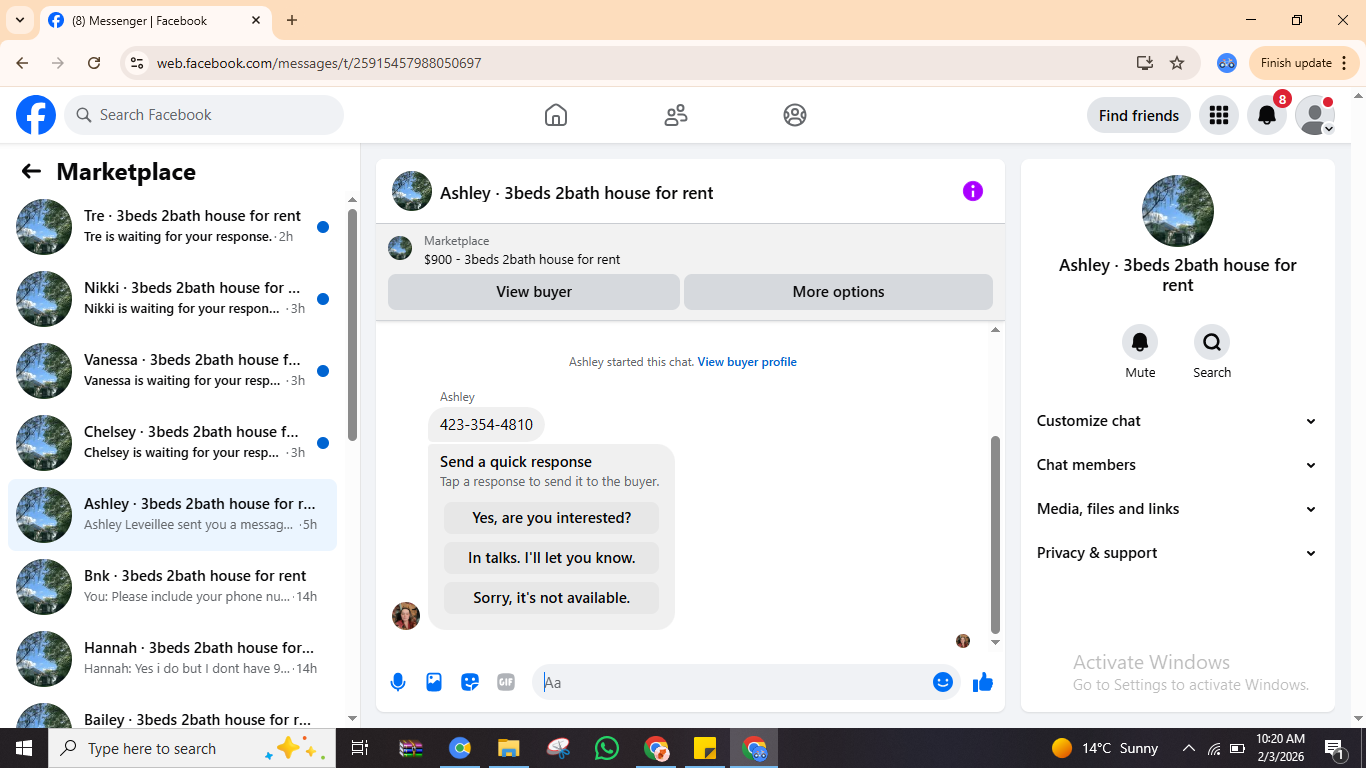Send 'Yes, are you interested?' quick response
Image resolution: width=1366 pixels, height=768 pixels.
pyautogui.click(x=552, y=518)
